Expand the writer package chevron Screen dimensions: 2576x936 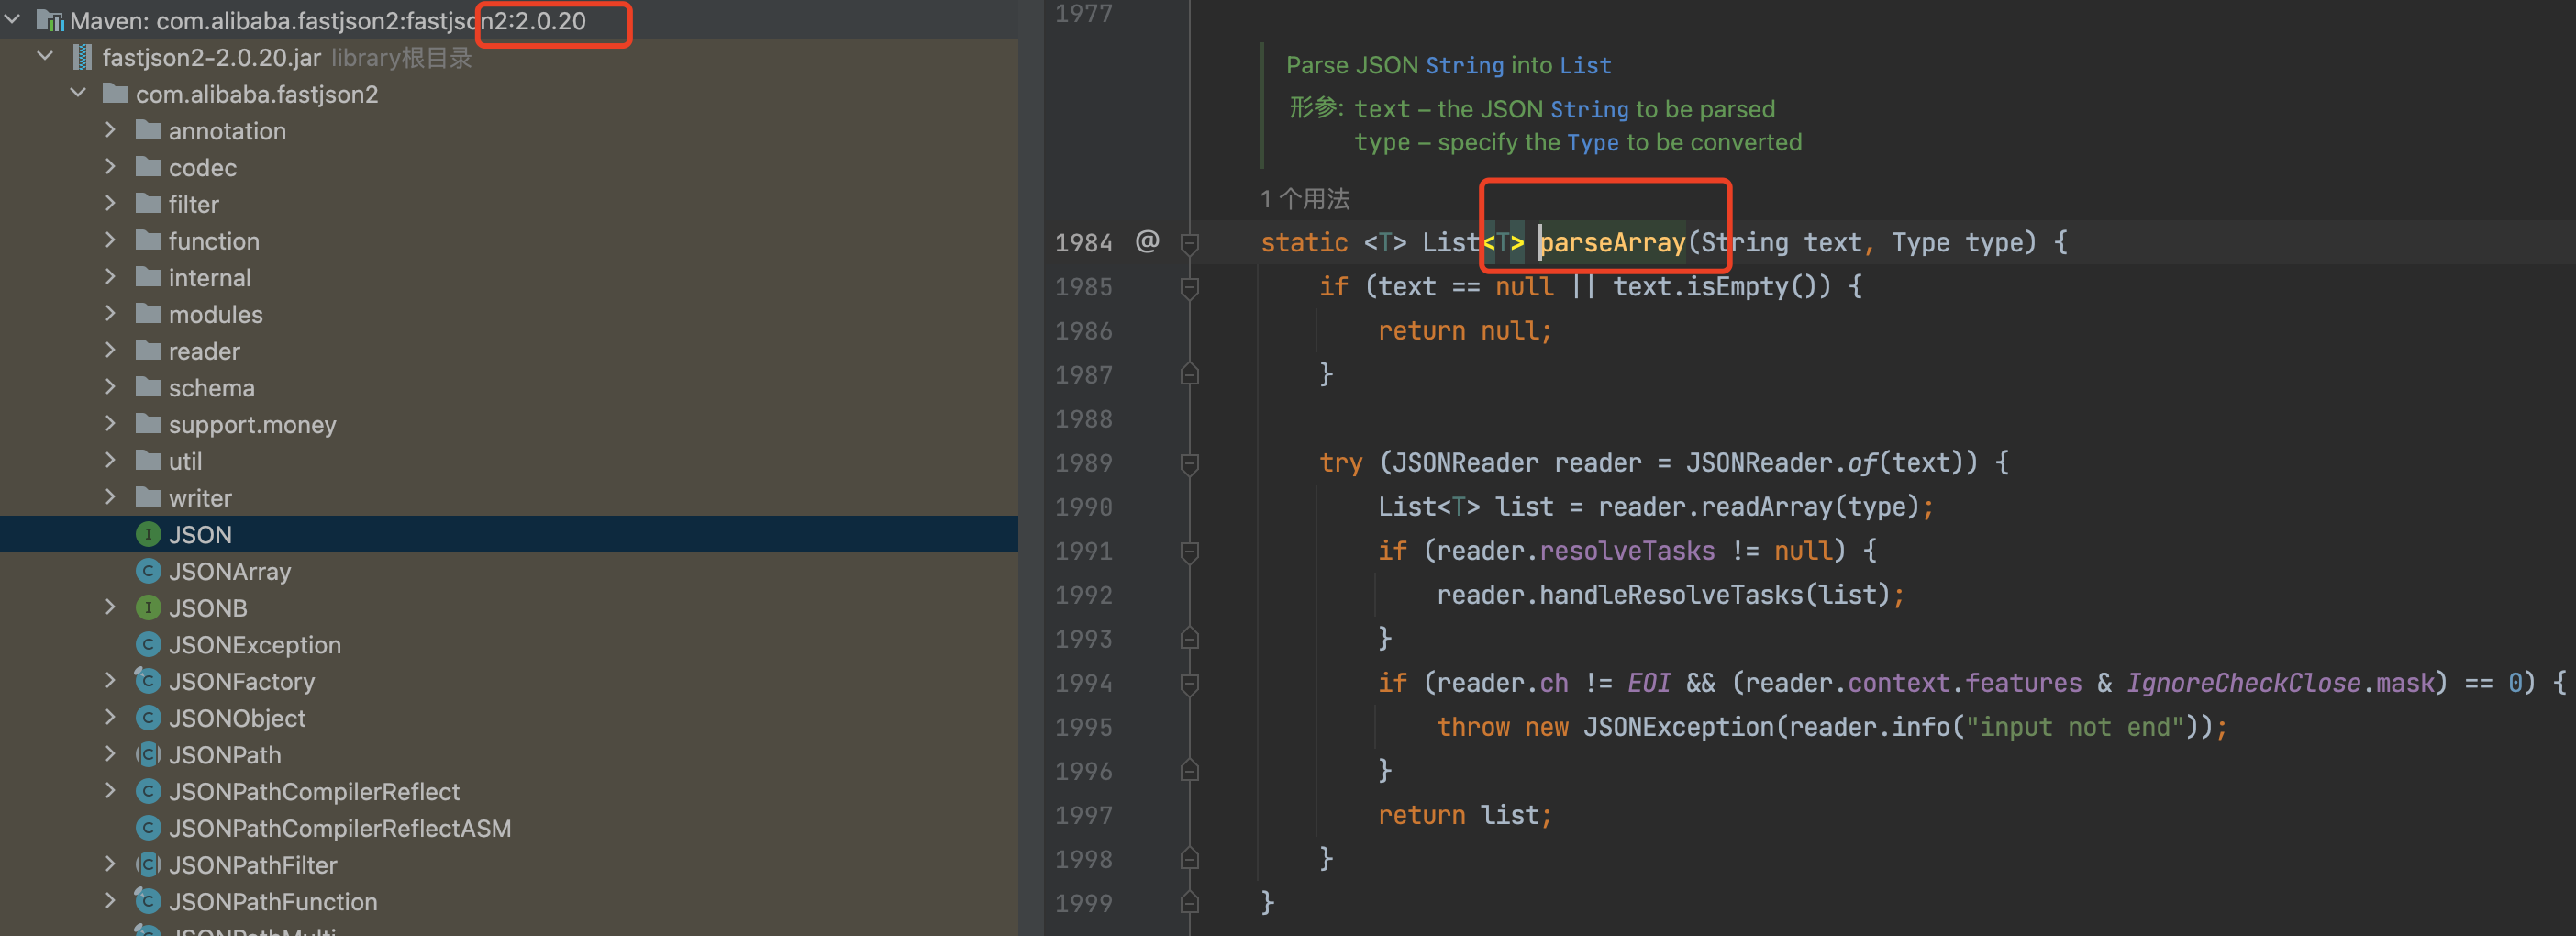coord(111,497)
